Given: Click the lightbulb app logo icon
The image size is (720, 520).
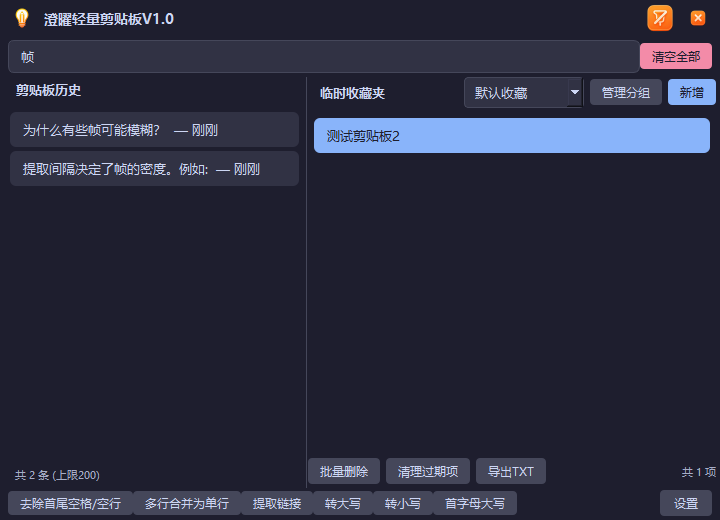Looking at the screenshot, I should click(22, 18).
